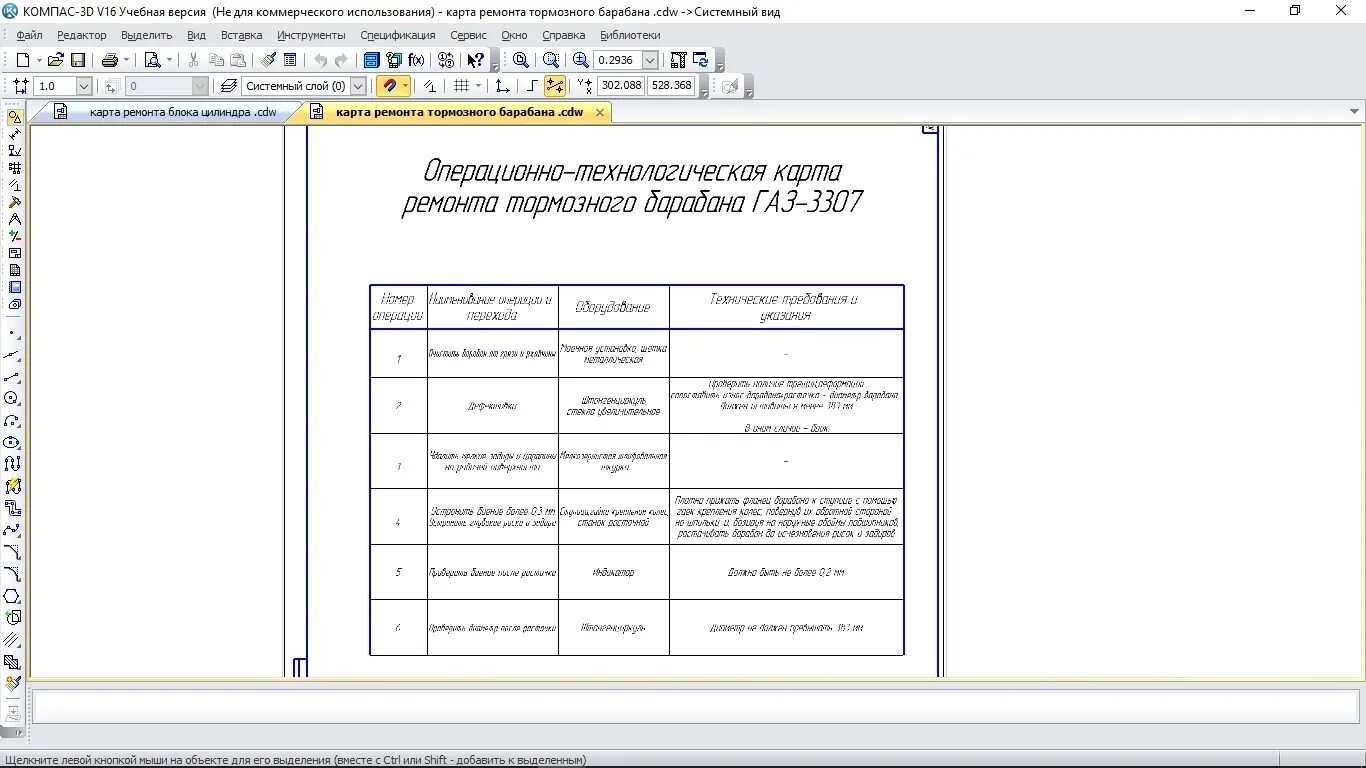Select the Circle tool in the left toolbar

point(12,399)
